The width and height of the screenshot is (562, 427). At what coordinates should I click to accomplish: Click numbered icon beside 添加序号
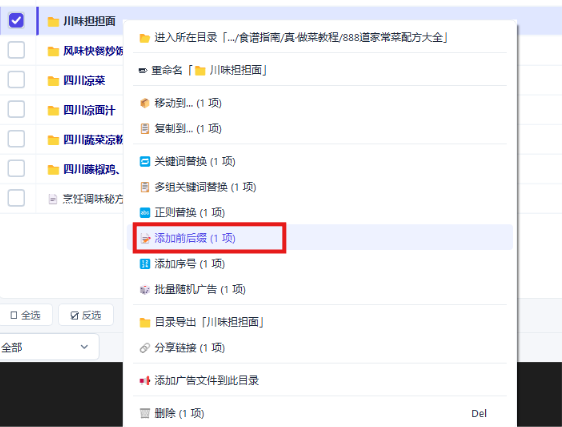click(x=144, y=264)
